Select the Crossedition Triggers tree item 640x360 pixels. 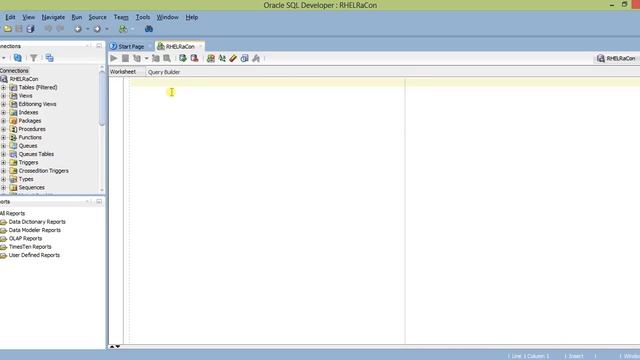point(44,171)
